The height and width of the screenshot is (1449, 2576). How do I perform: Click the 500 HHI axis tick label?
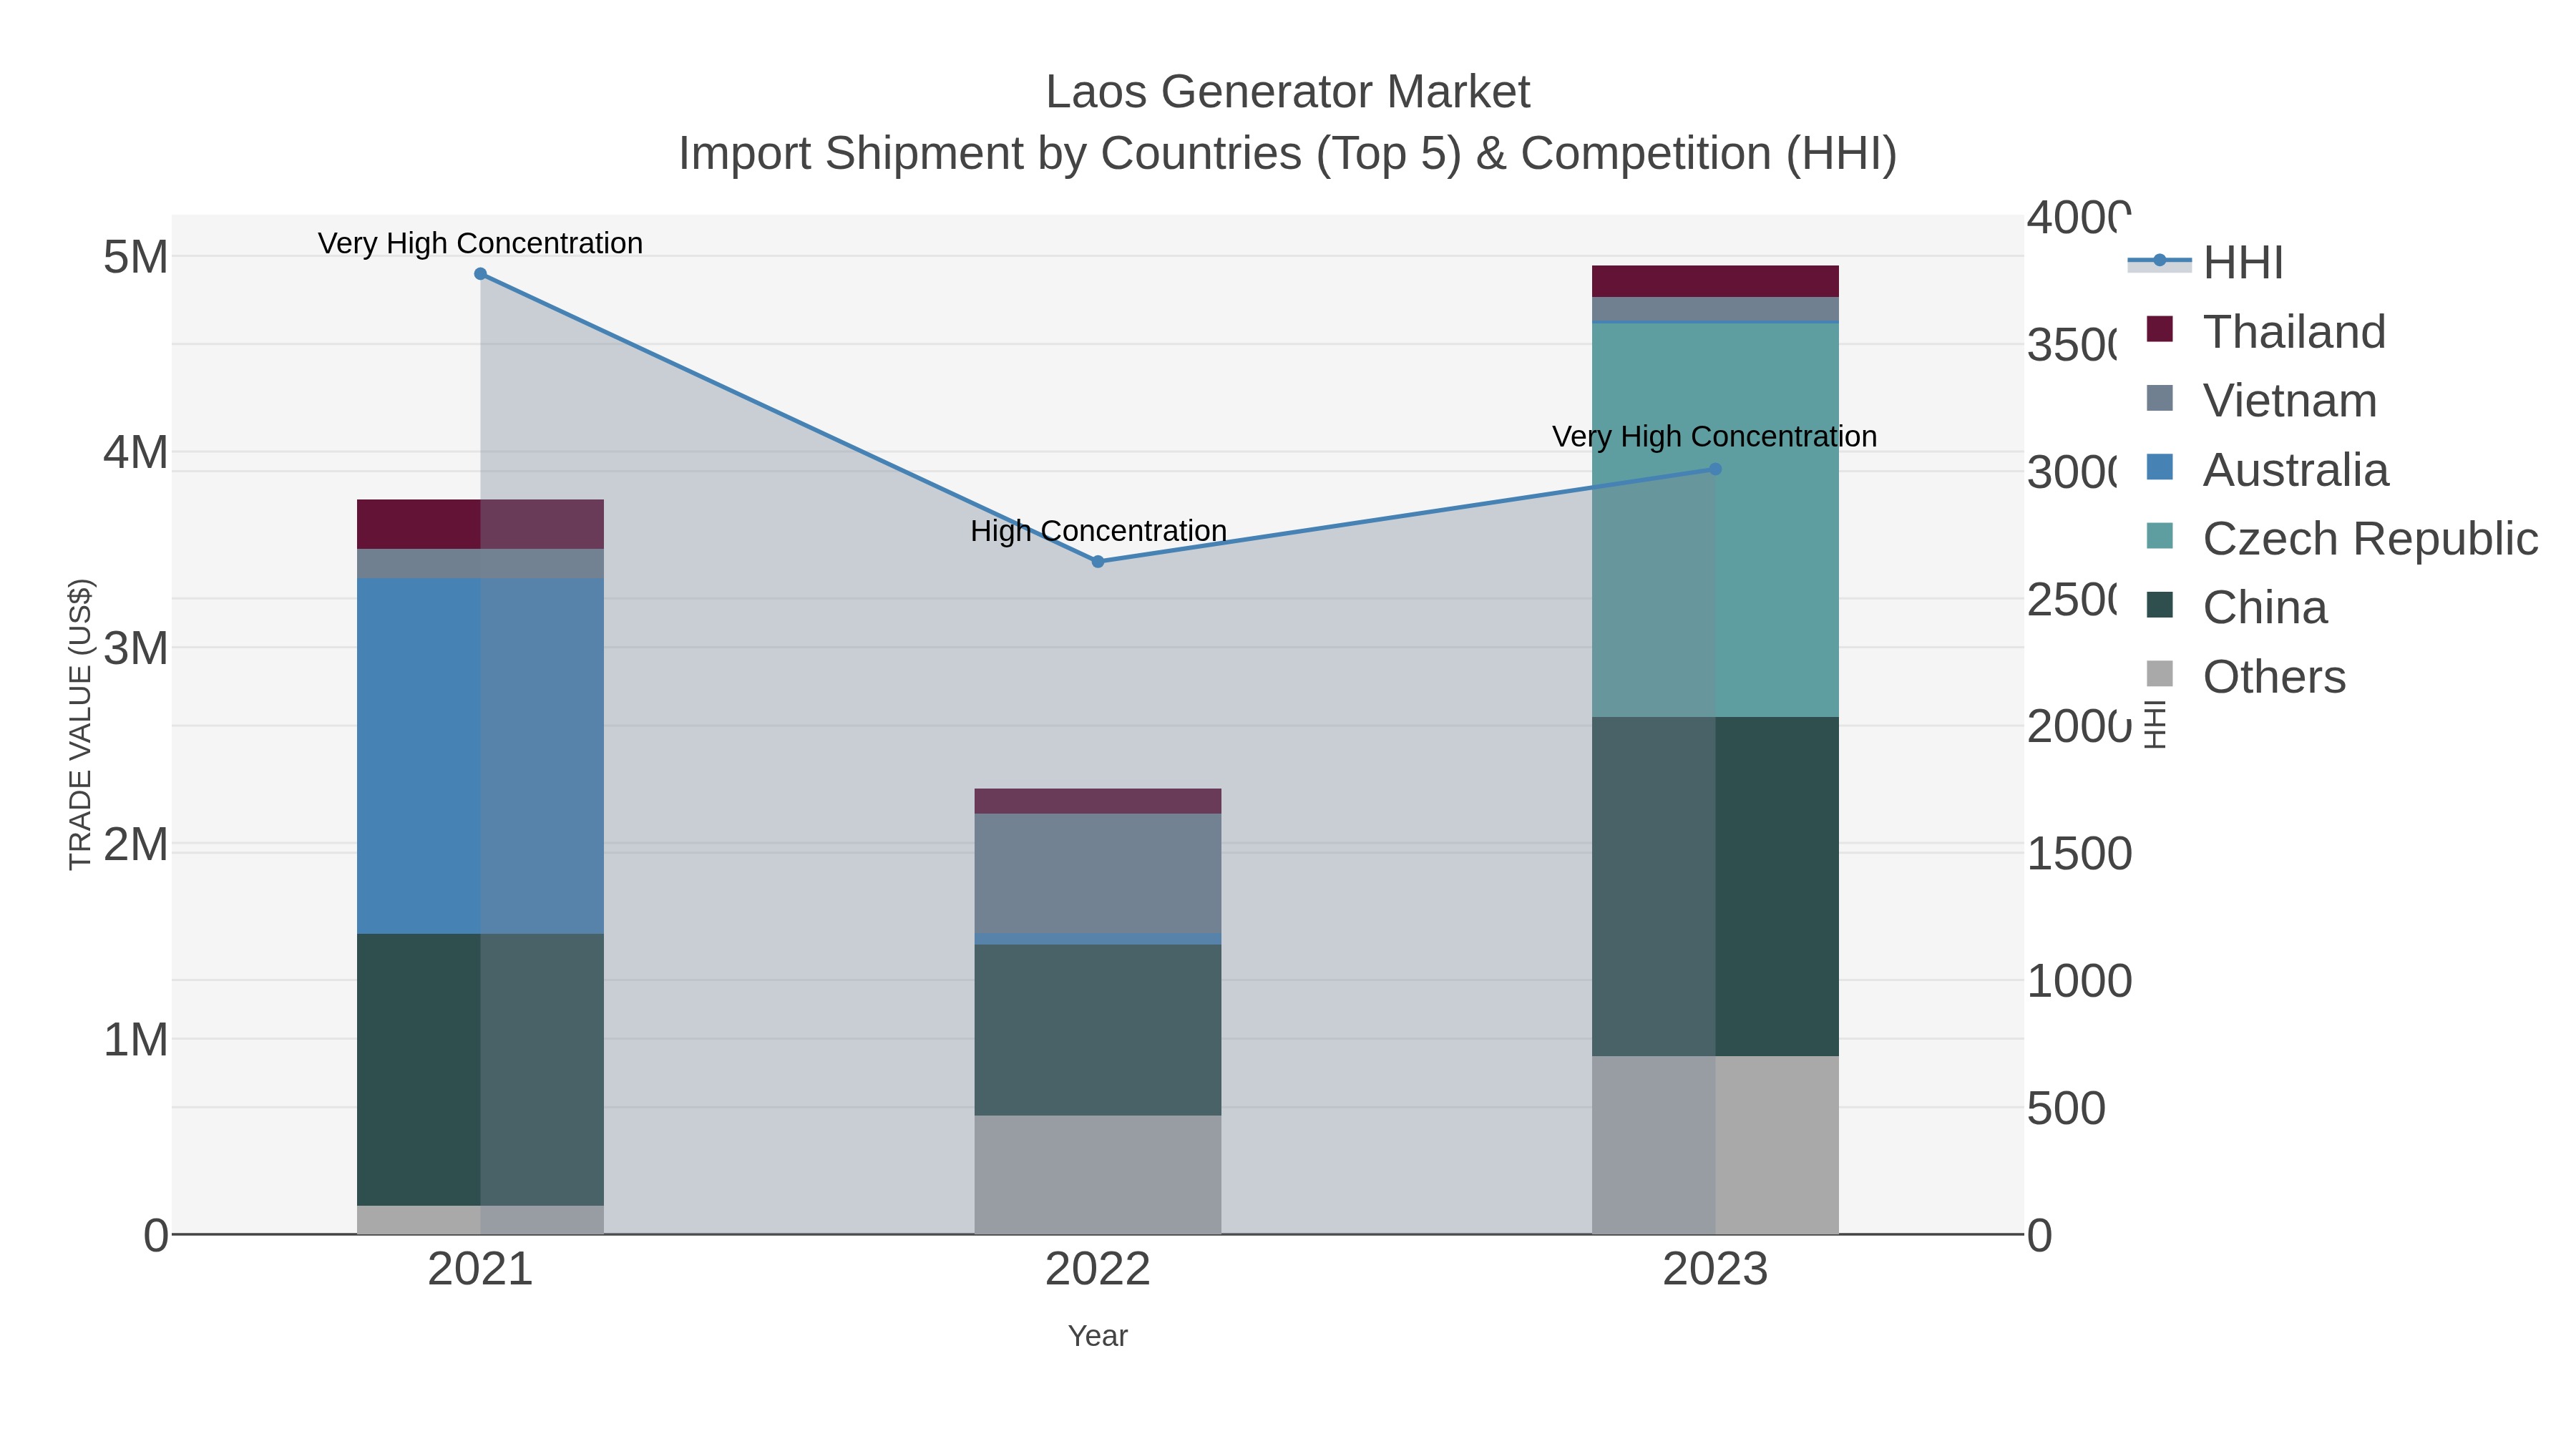pyautogui.click(x=2066, y=1109)
